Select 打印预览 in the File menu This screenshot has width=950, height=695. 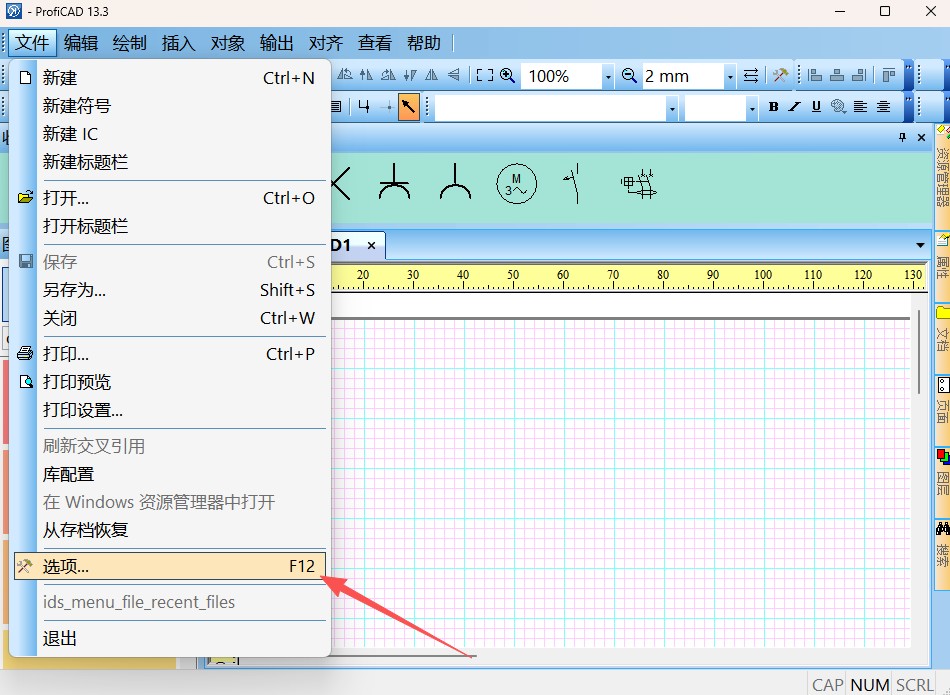point(77,382)
